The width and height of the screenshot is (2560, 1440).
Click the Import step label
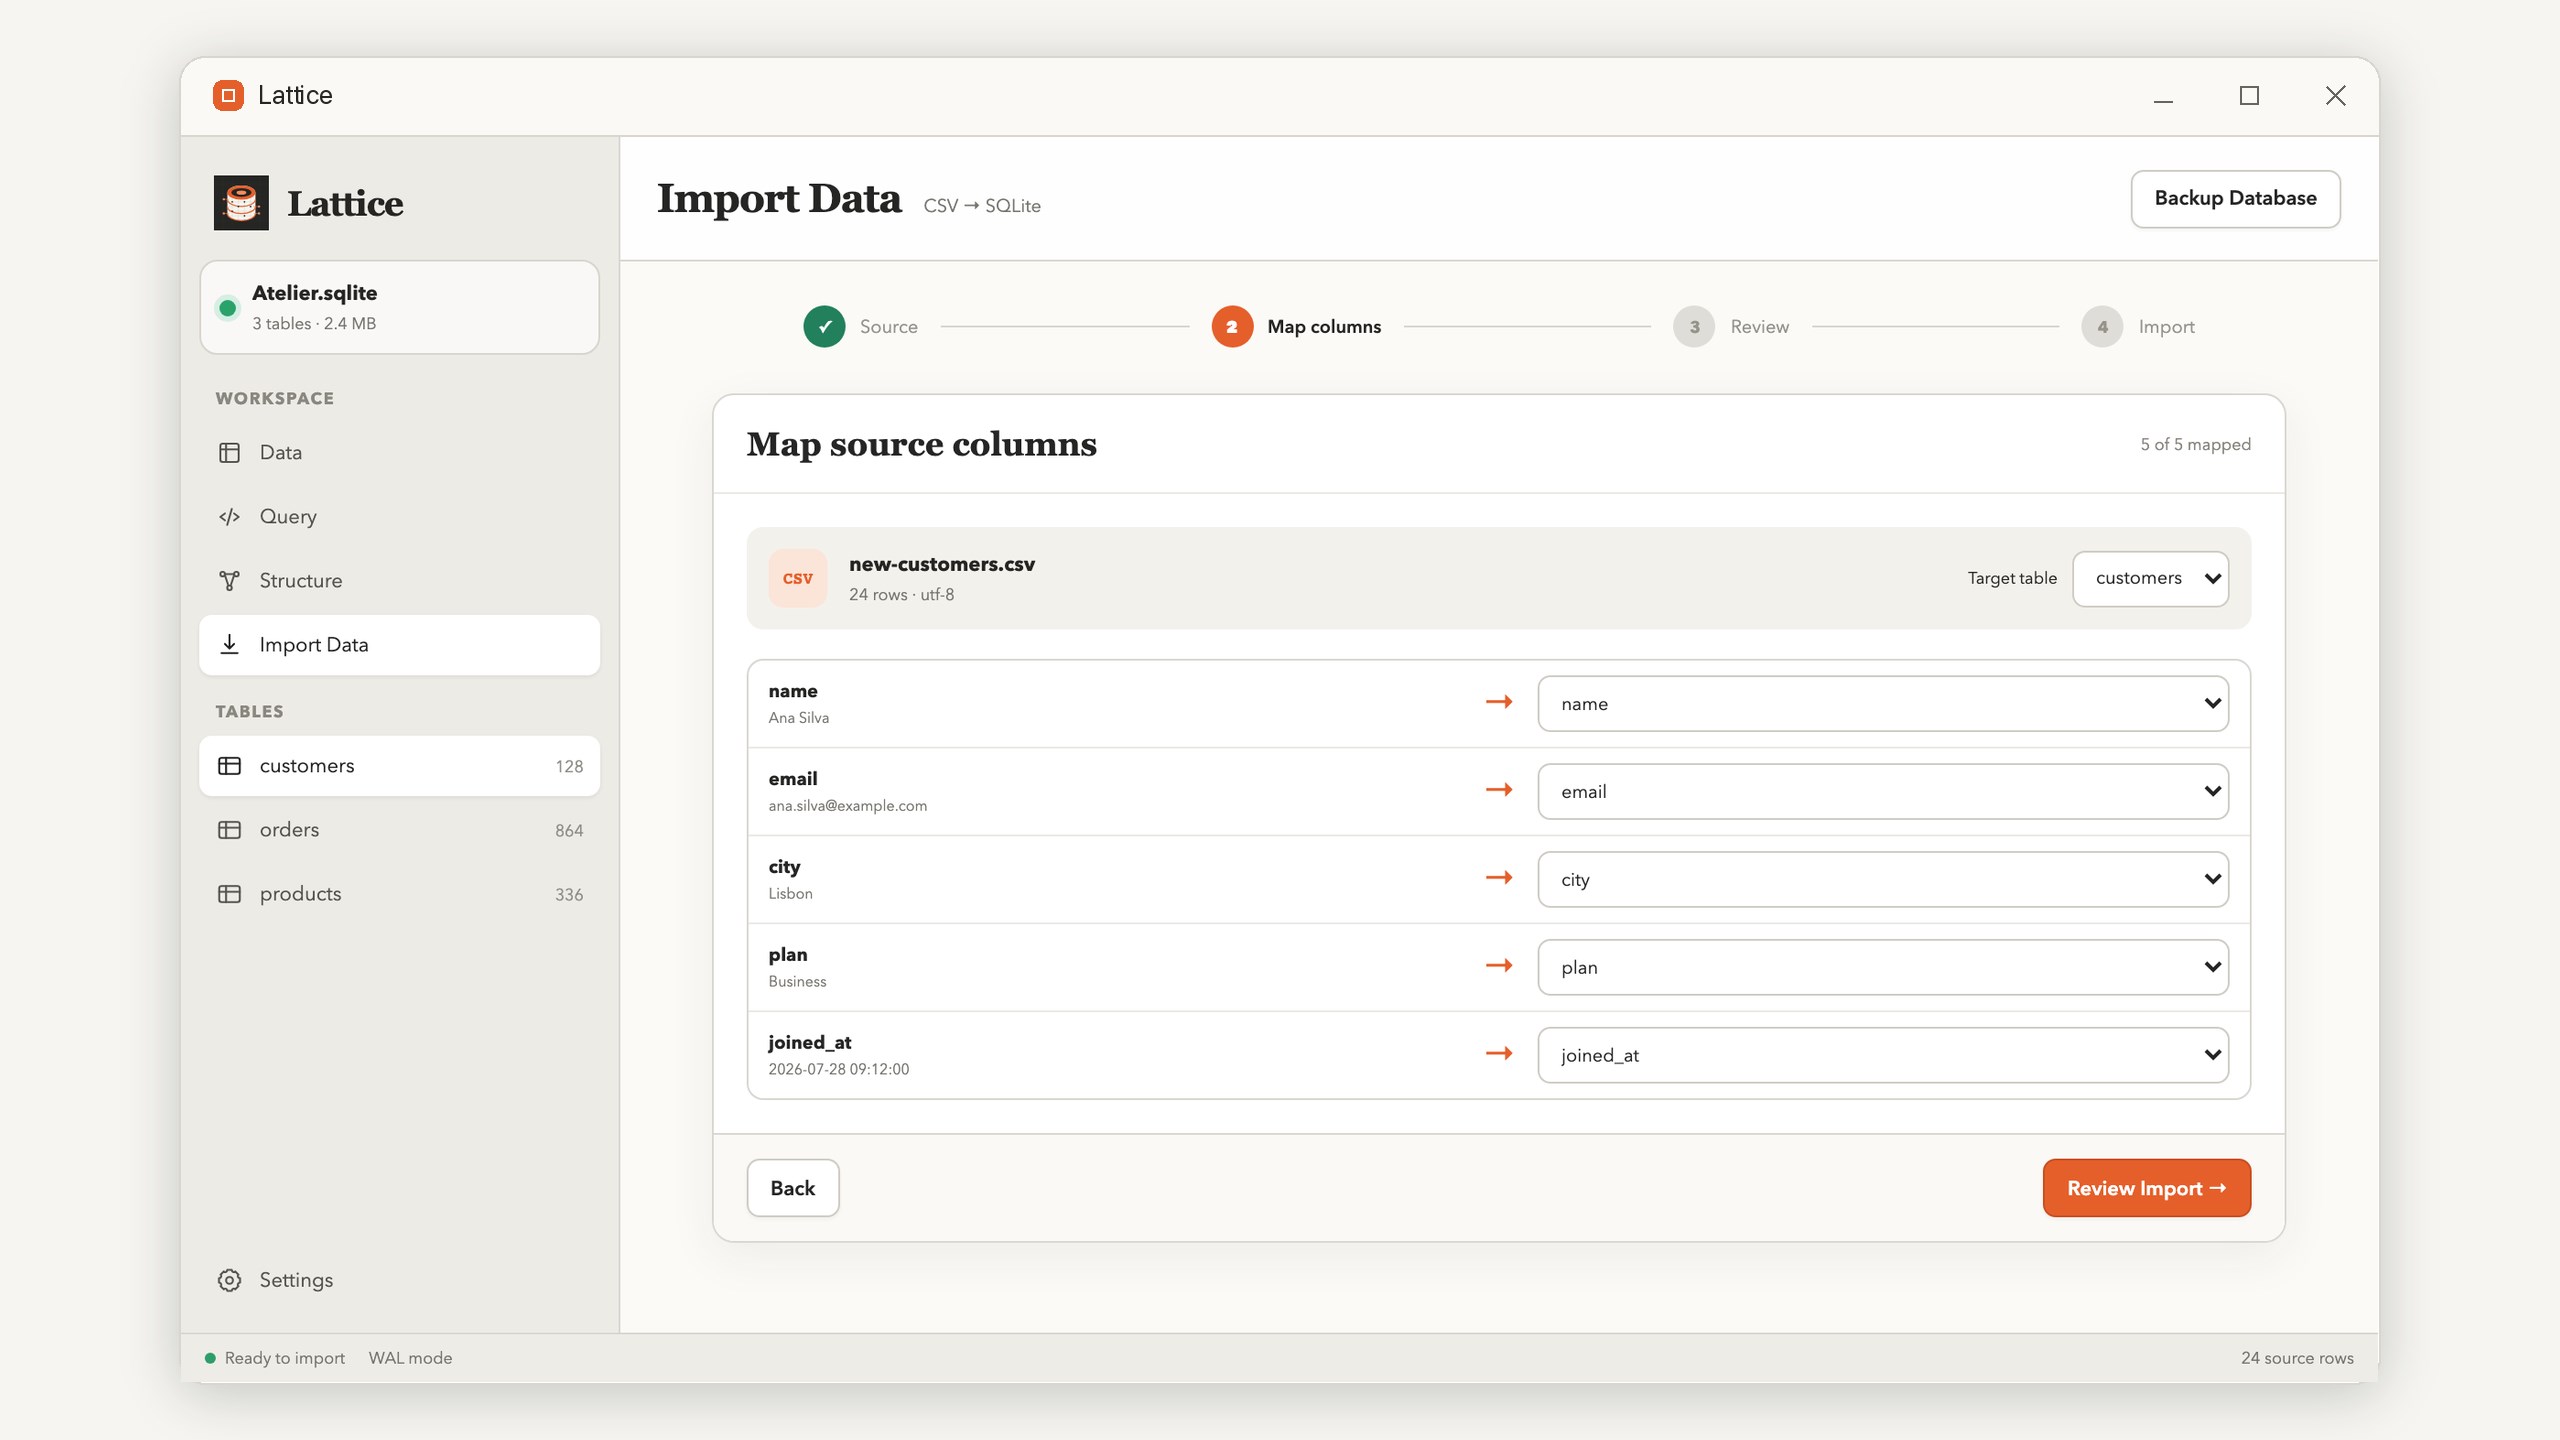[2166, 327]
